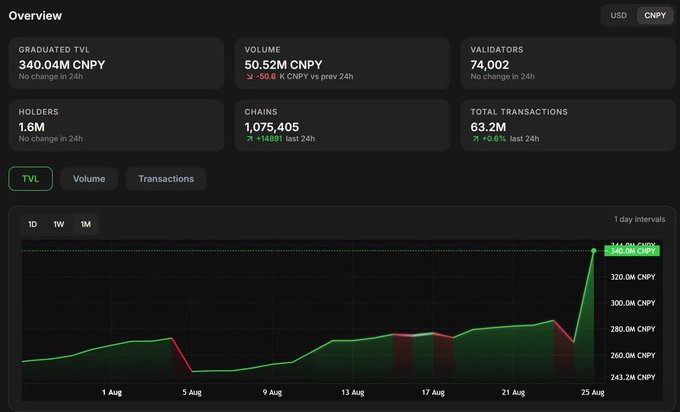
Task: Click the Overview heading
Action: pos(35,16)
